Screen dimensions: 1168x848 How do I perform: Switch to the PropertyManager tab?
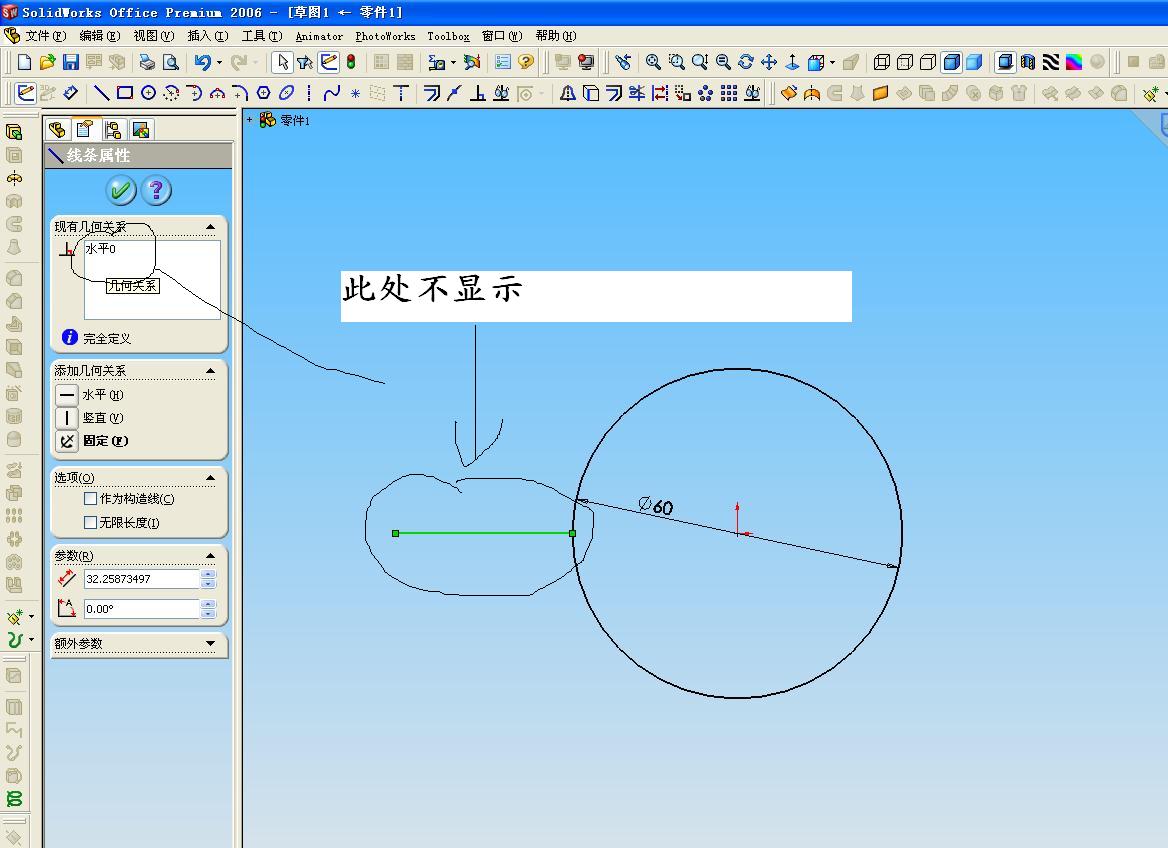(85, 130)
